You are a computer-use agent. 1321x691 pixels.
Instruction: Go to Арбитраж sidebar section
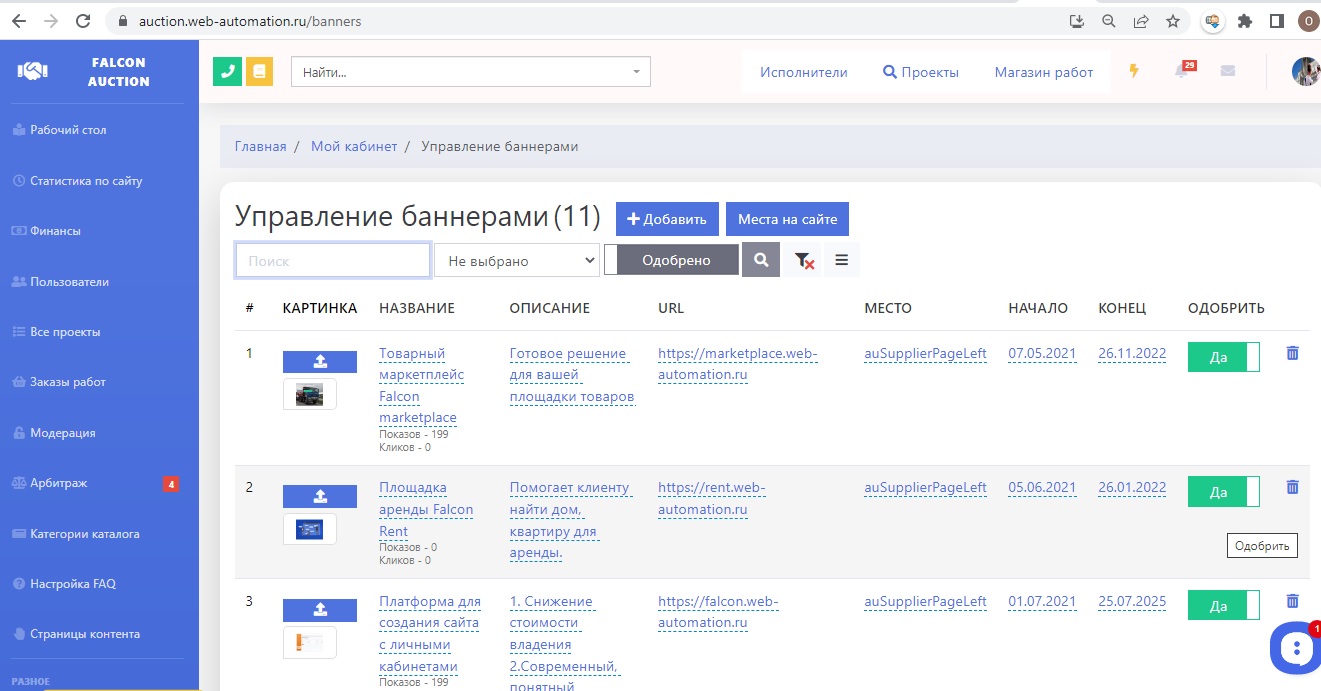tap(58, 483)
